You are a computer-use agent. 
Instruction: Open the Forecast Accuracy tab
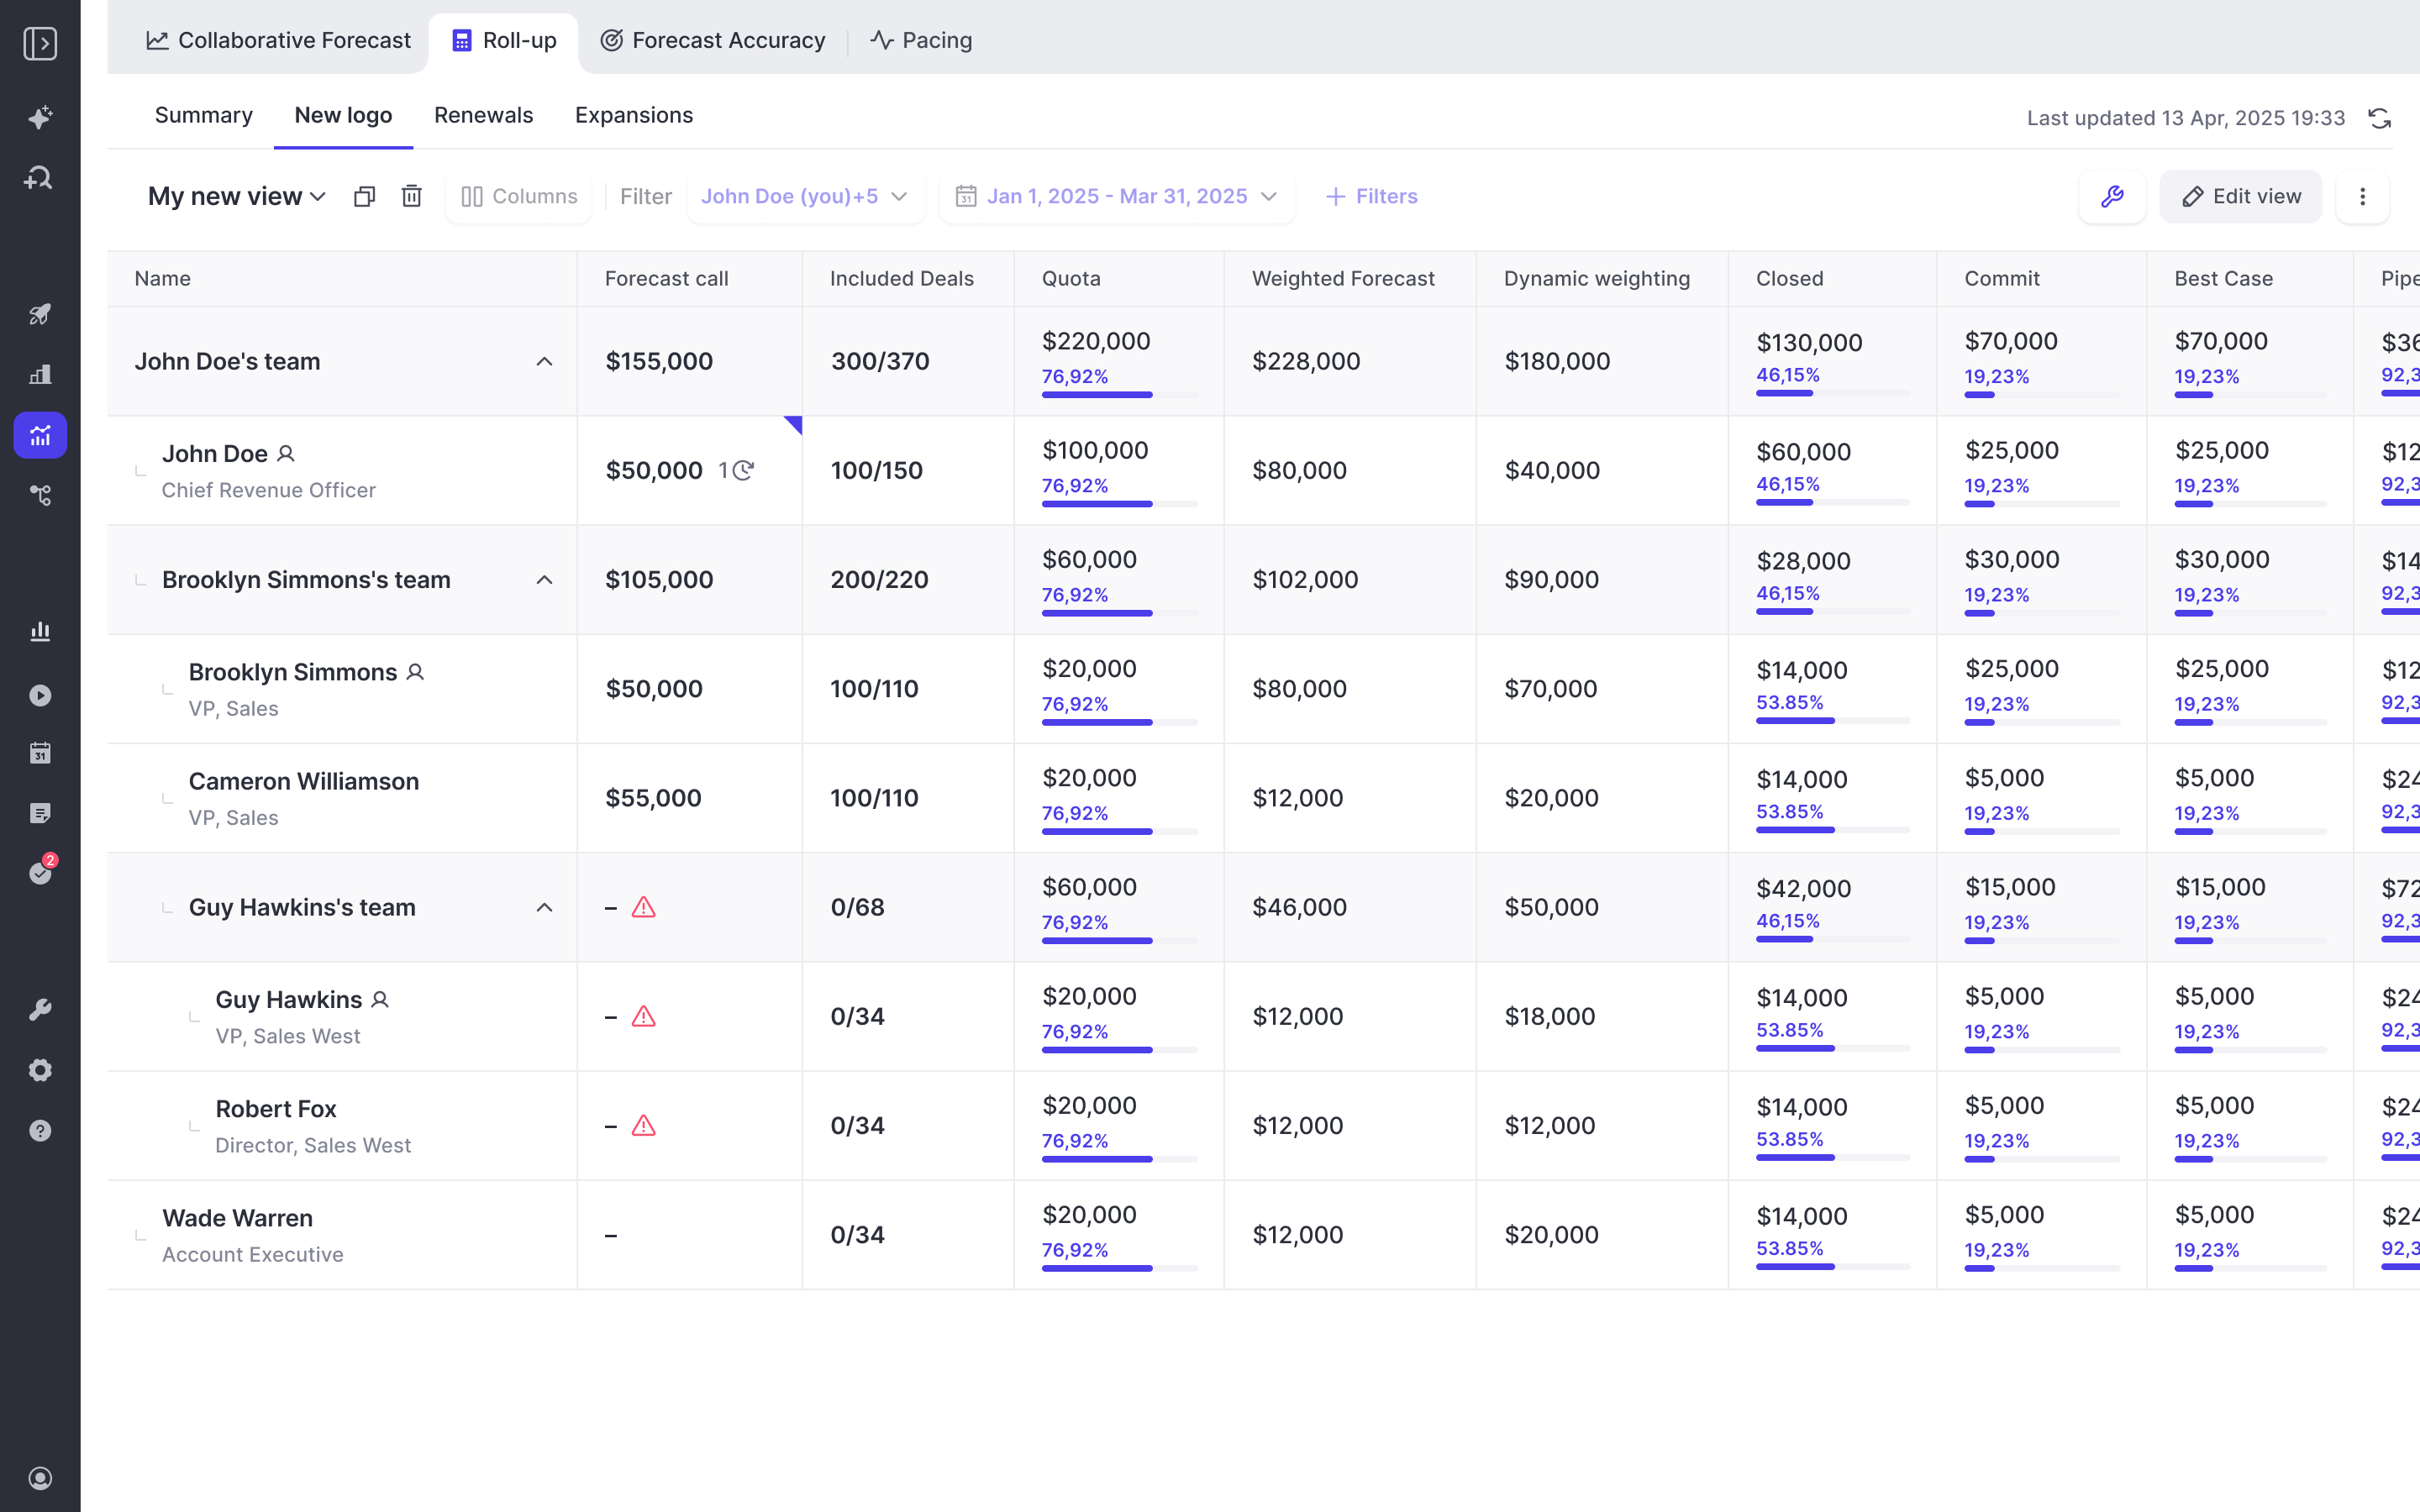pos(712,40)
